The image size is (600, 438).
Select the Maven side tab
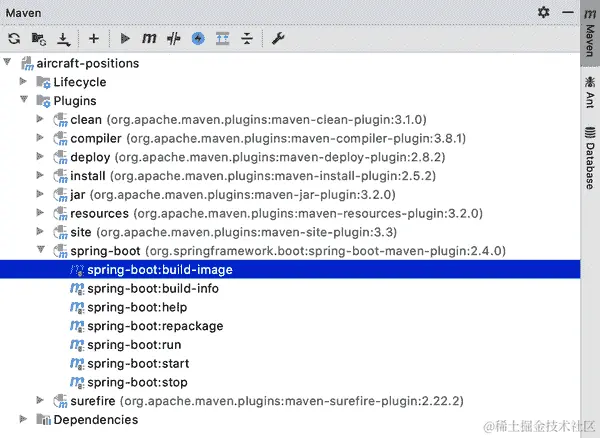pos(590,34)
